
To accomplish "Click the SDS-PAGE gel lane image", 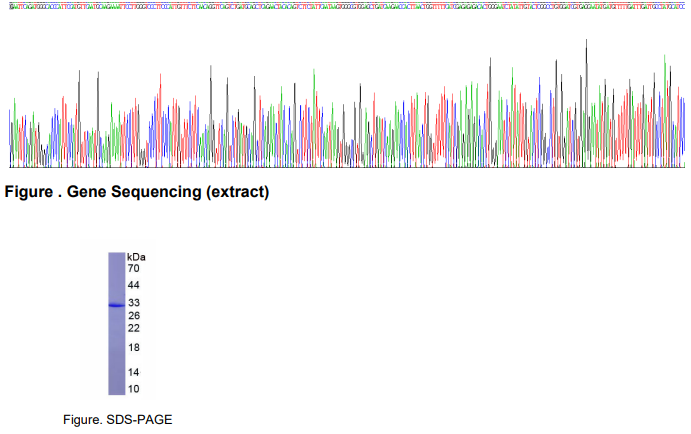I will point(117,323).
